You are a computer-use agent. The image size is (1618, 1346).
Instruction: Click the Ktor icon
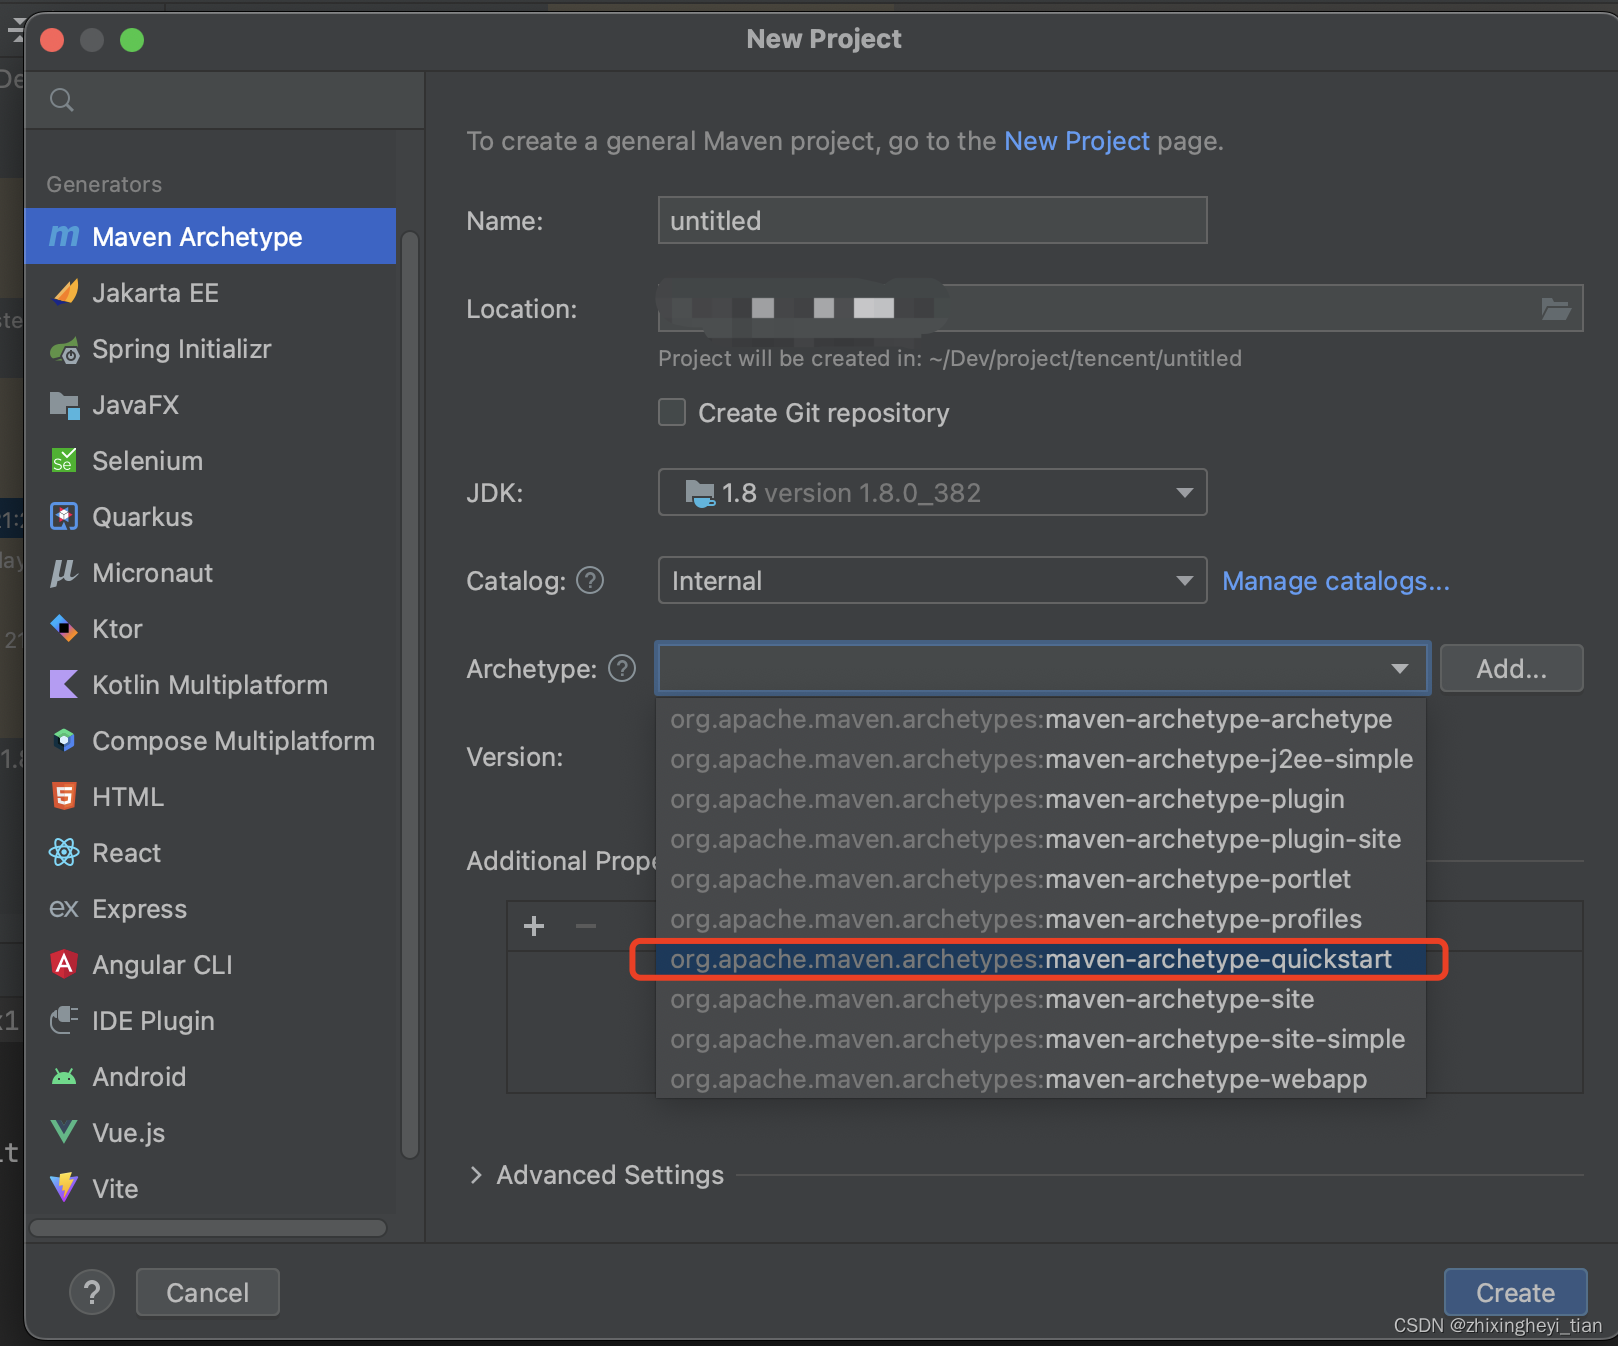(x=64, y=629)
